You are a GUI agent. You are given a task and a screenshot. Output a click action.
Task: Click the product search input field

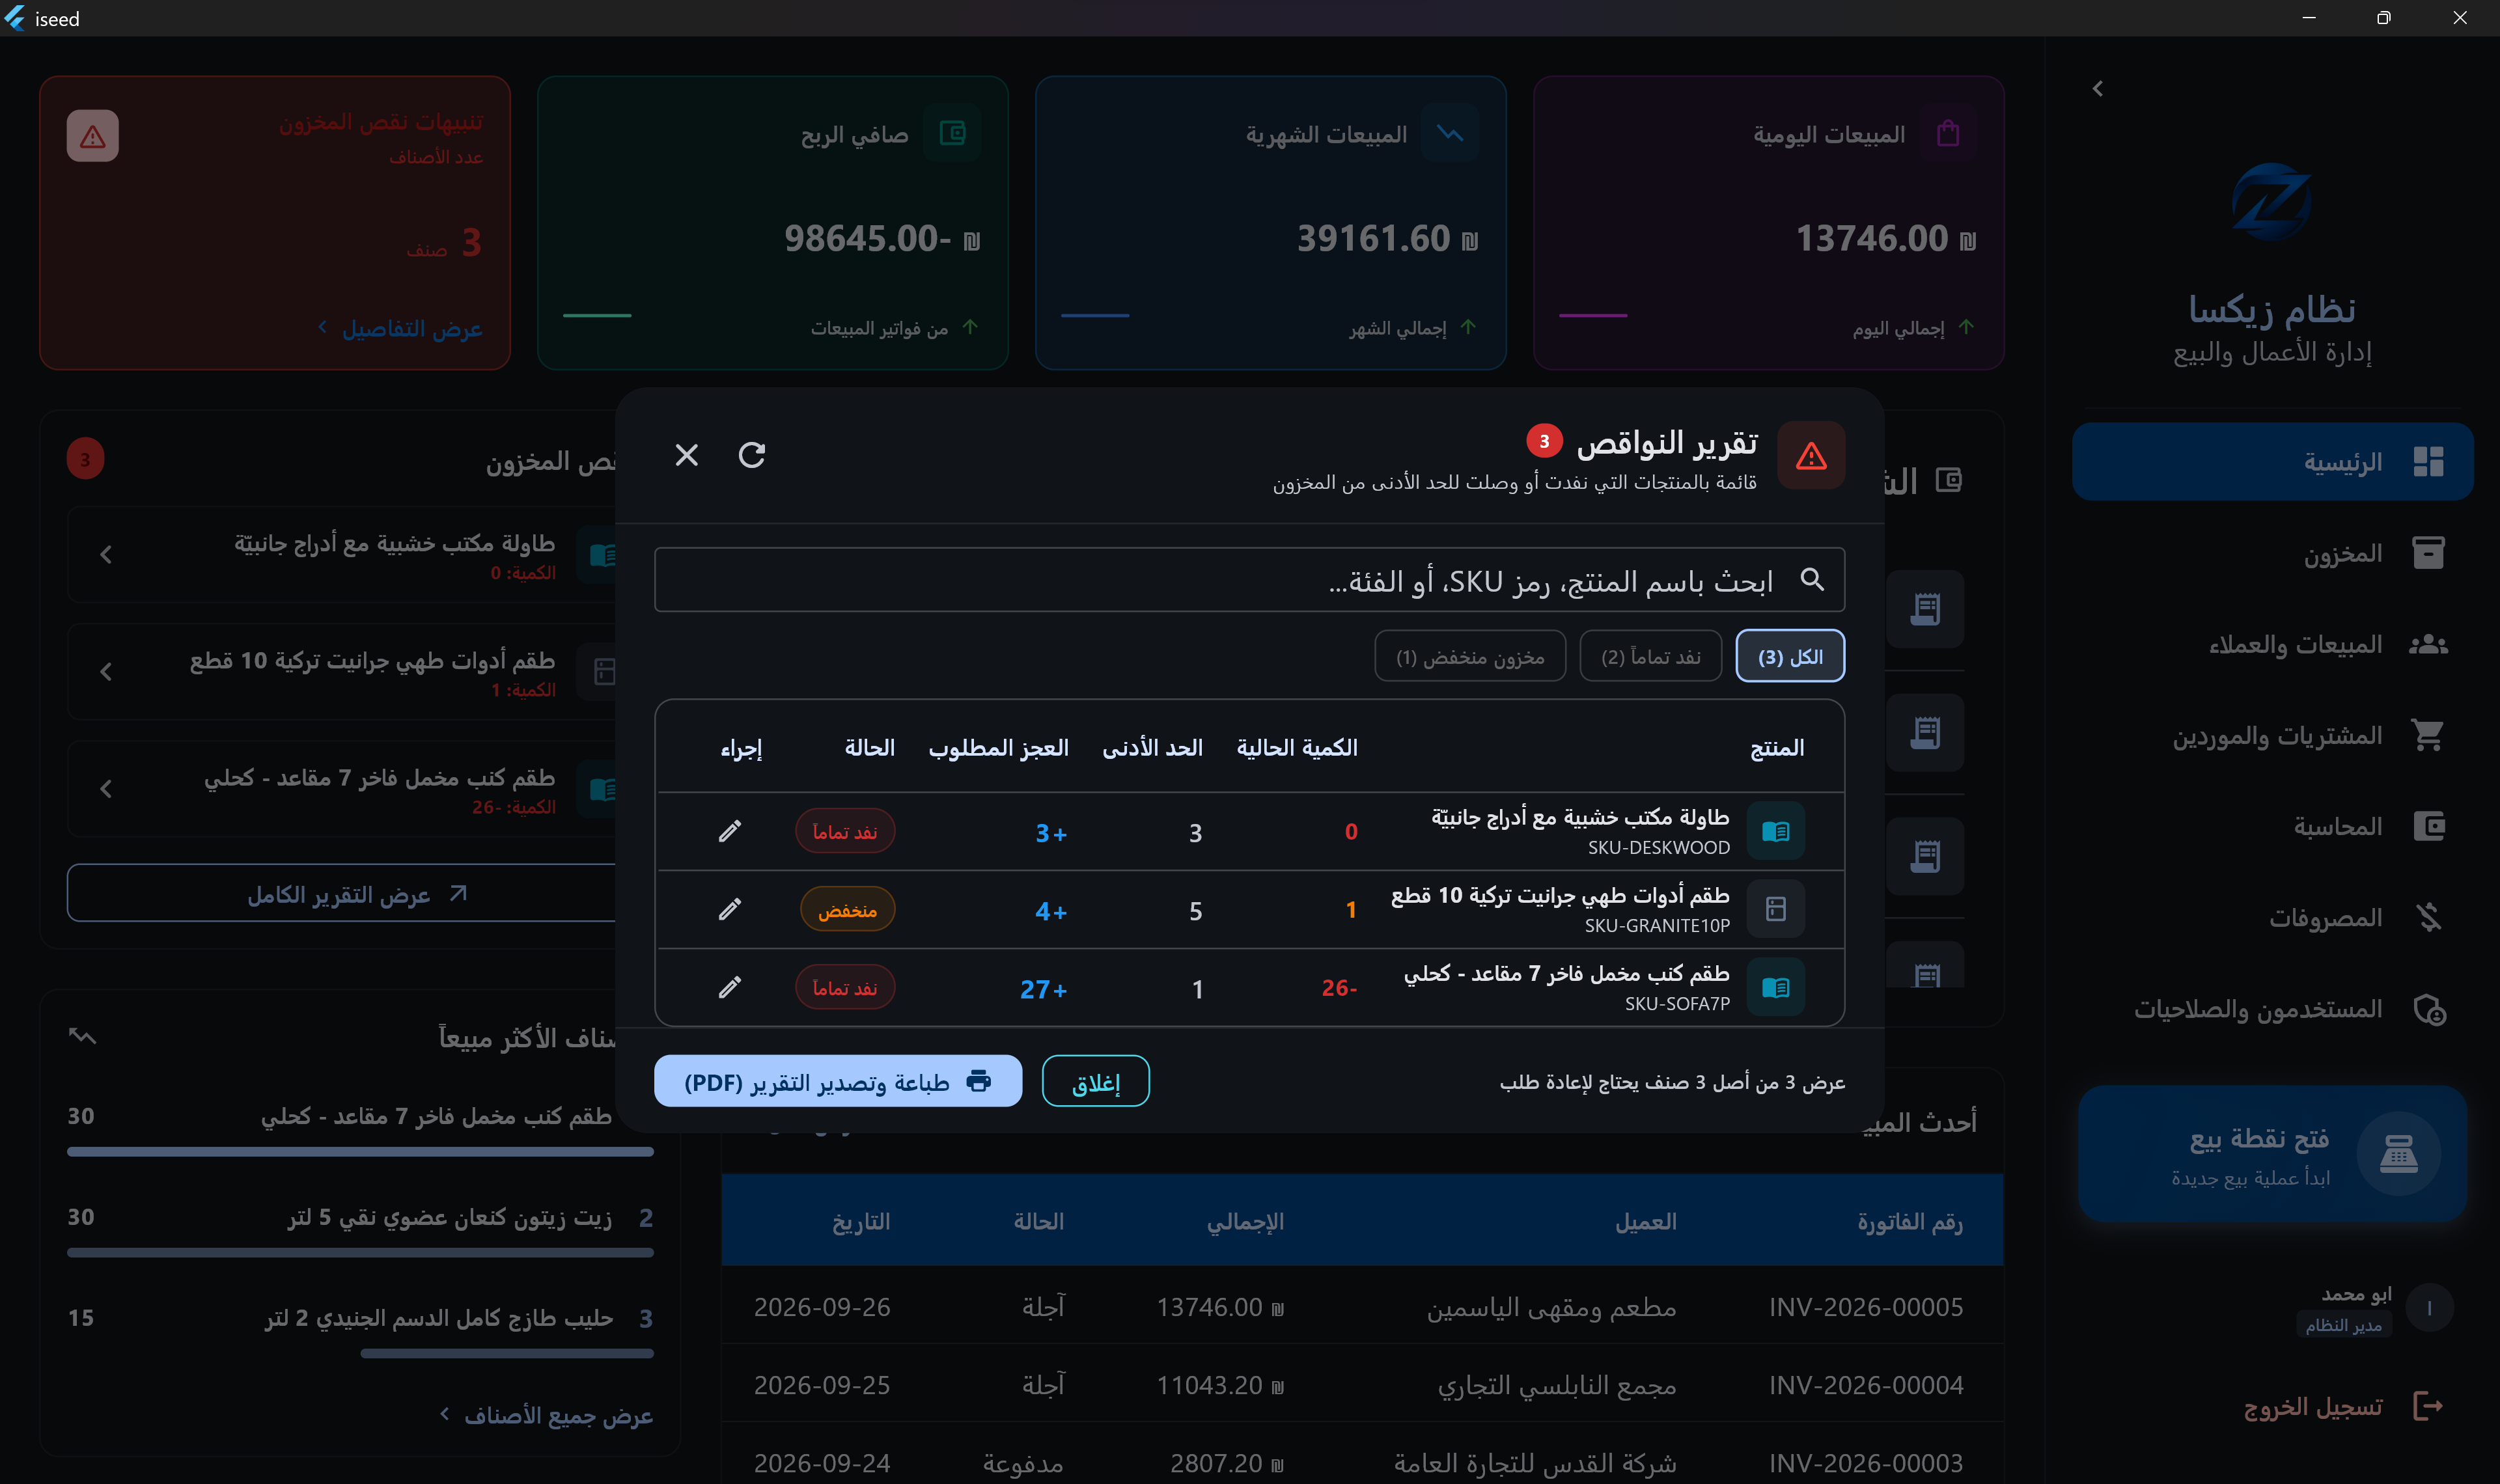click(1249, 580)
